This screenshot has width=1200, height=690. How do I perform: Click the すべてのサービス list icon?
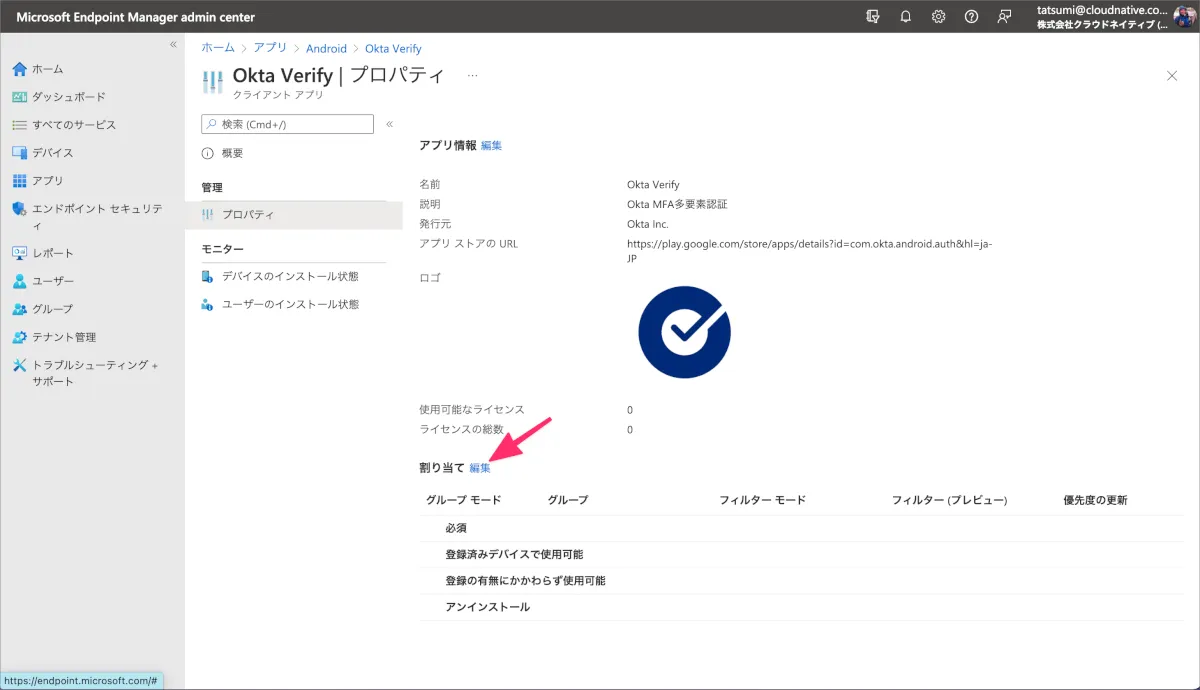click(x=19, y=125)
